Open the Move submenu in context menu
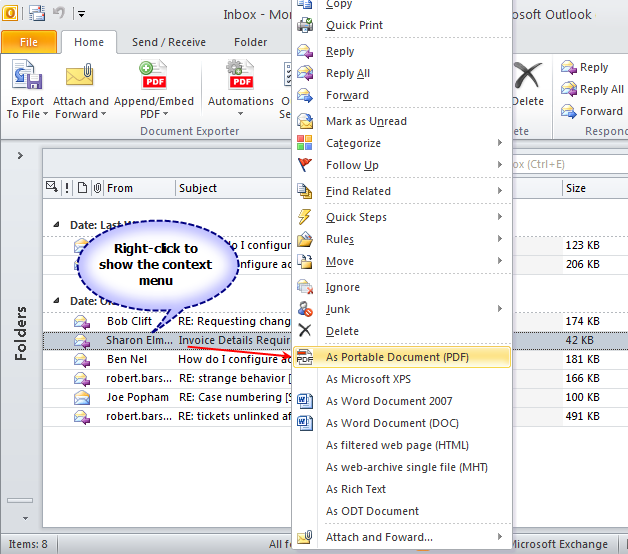The image size is (628, 554). (402, 261)
